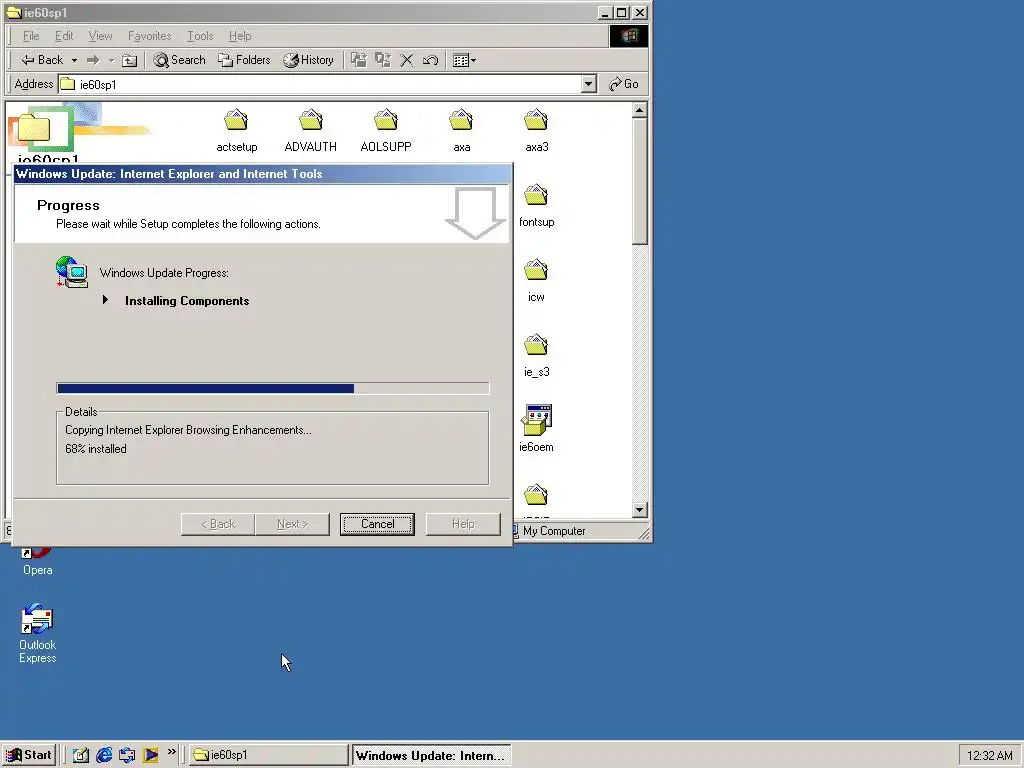Open the Search pane in Explorer
This screenshot has height=768, width=1024.
(180, 60)
